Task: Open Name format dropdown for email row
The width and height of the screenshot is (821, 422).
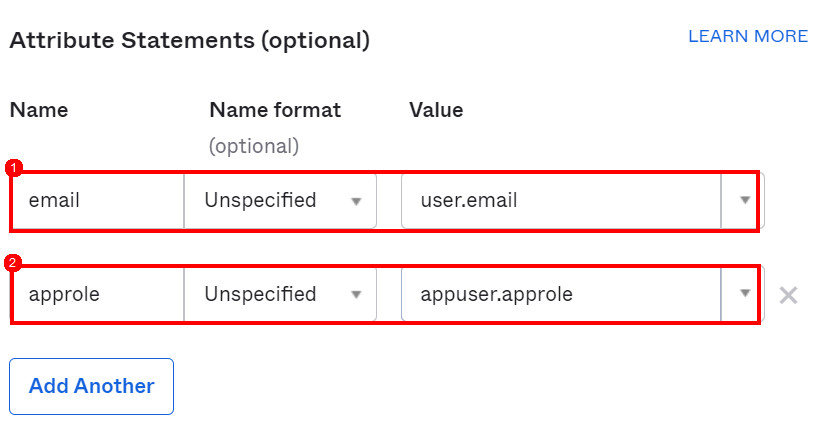Action: pyautogui.click(x=279, y=200)
